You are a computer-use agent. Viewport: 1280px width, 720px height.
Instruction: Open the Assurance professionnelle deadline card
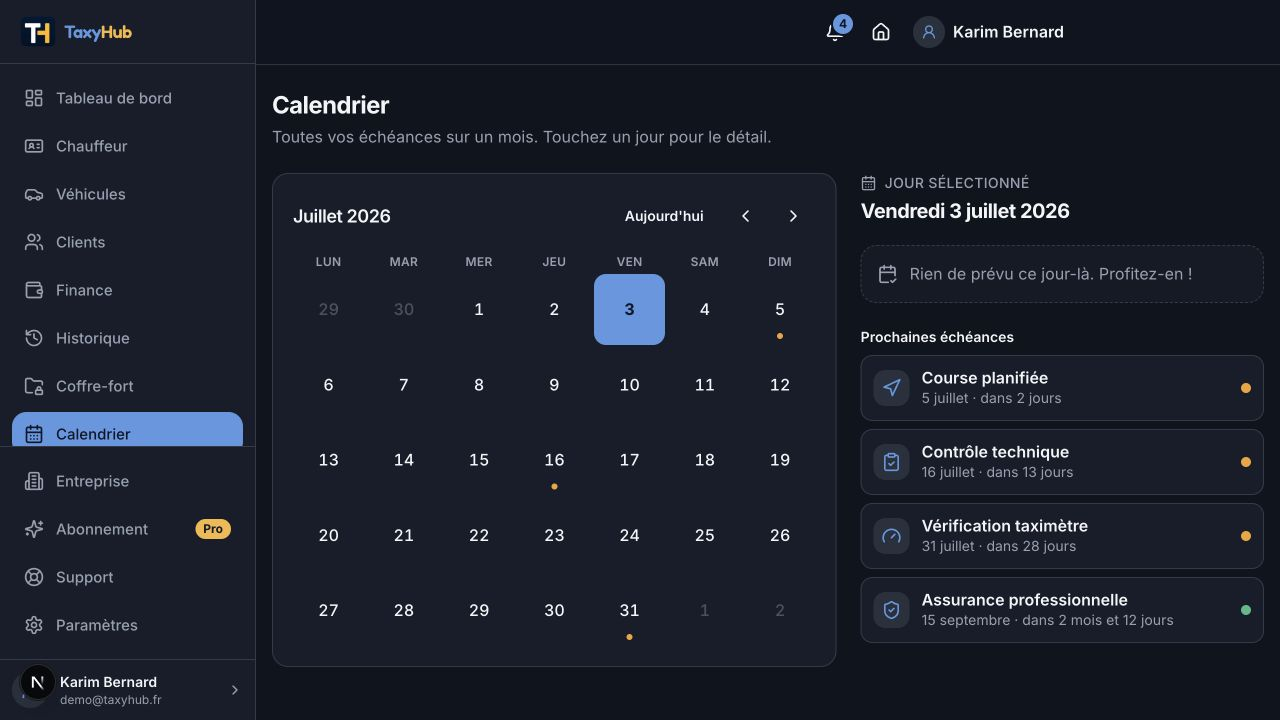pos(1062,610)
